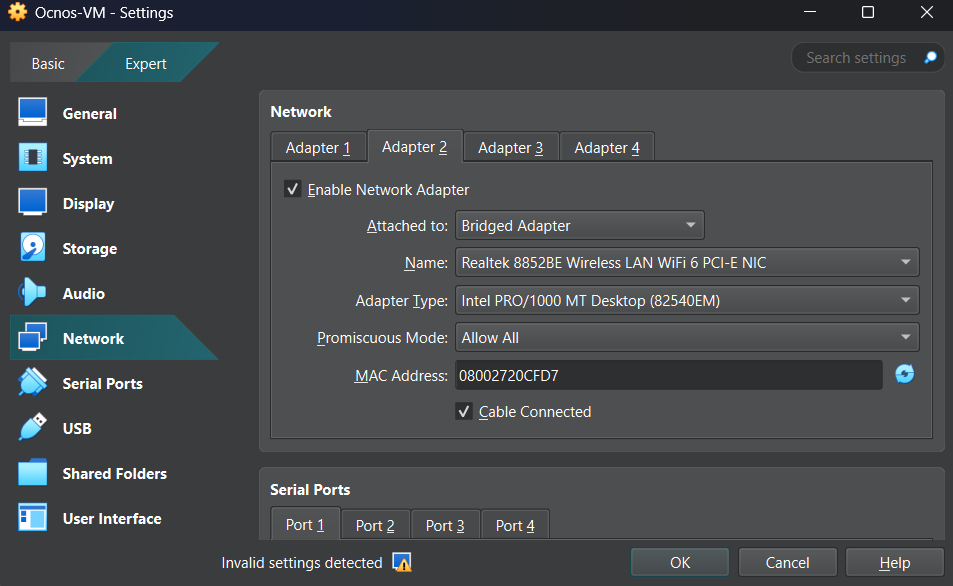The image size is (953, 586).
Task: Open the Display settings icon
Action: tap(31, 202)
